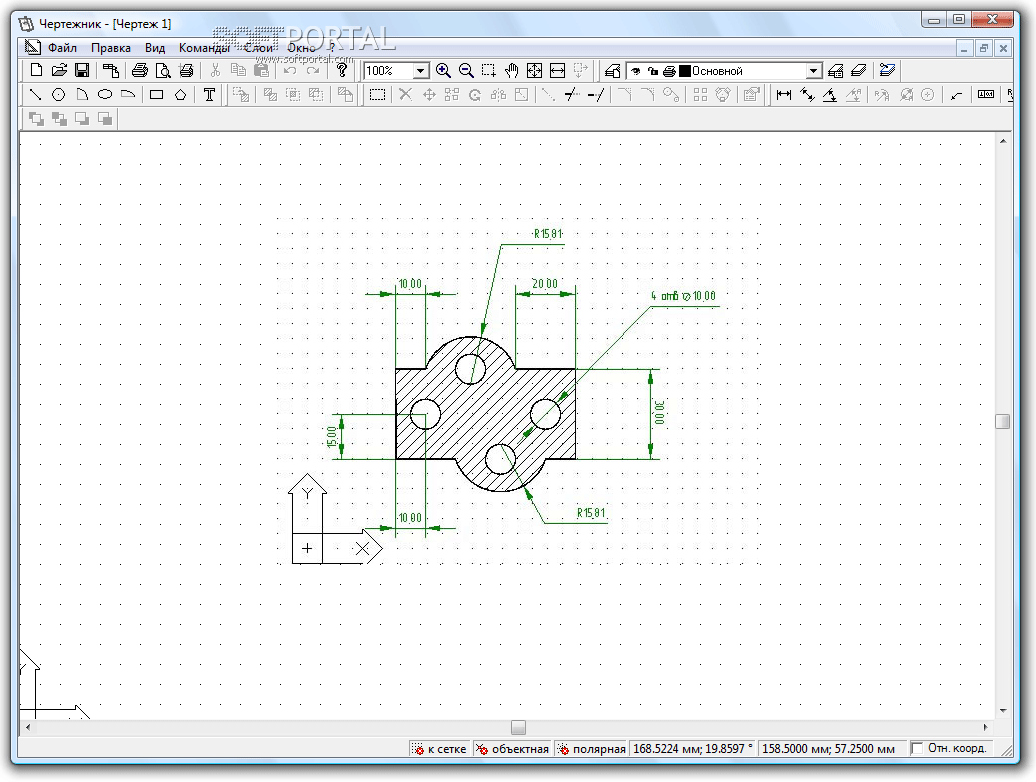Select the text tool
Image resolution: width=1036 pixels, height=782 pixels.
pos(209,94)
